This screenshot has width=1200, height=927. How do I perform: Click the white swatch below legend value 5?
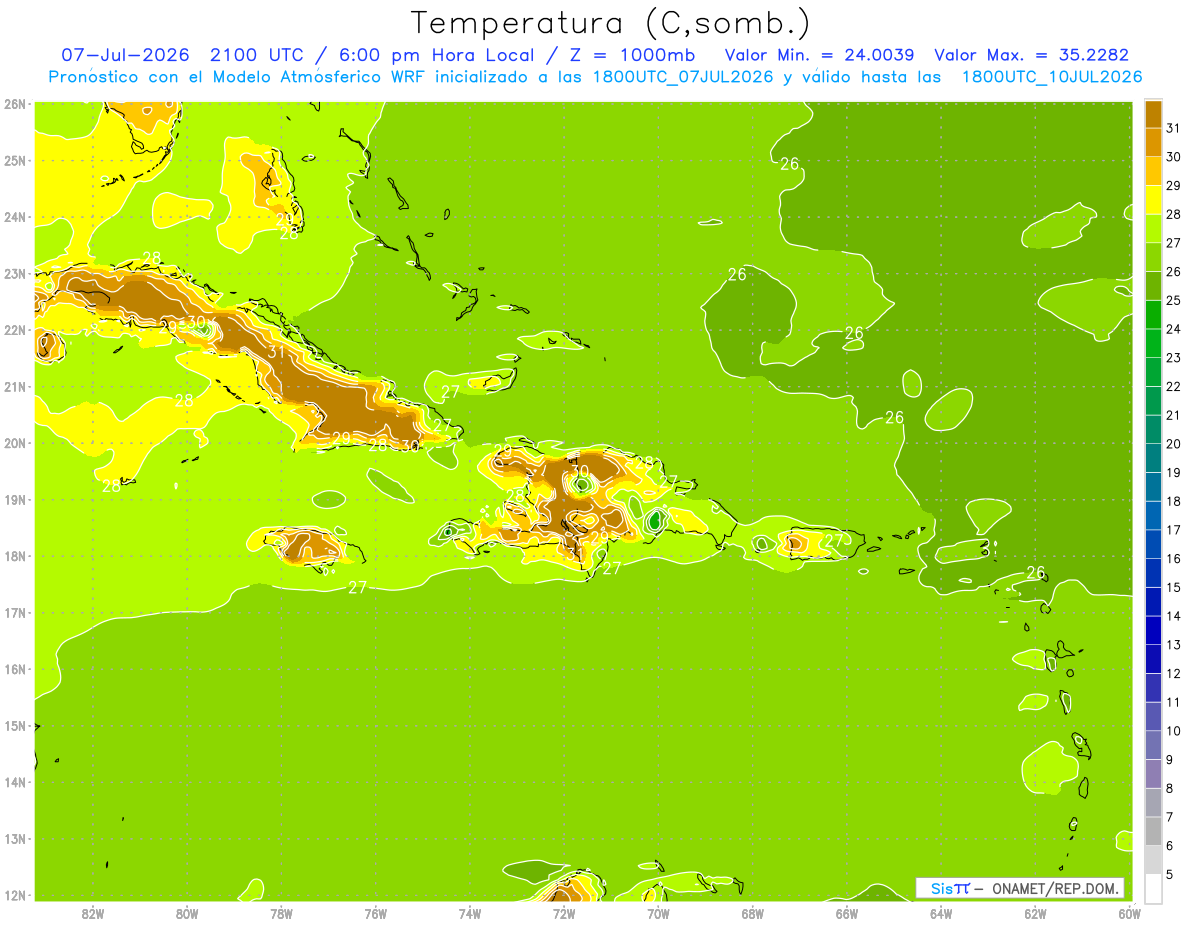tap(1153, 888)
